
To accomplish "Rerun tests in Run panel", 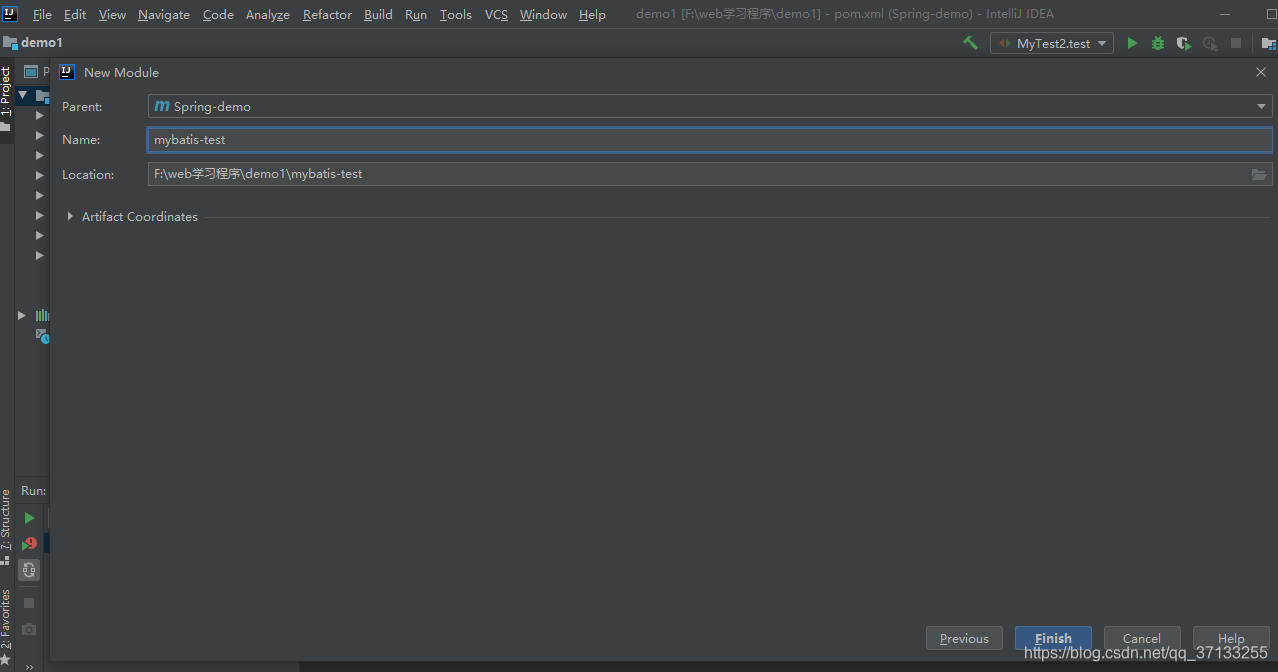I will coord(29,518).
